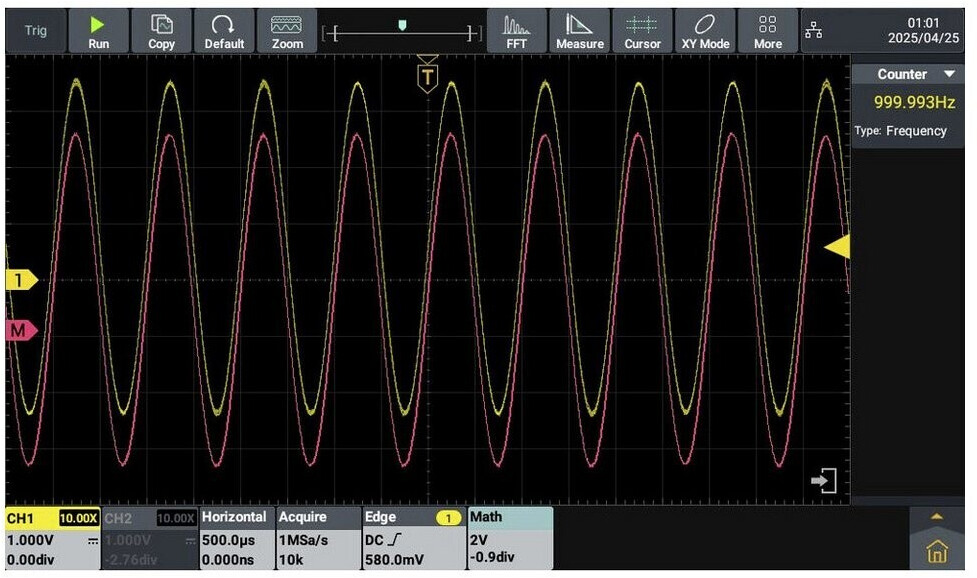
Task: Enable the Cursor measurement tool
Action: (x=642, y=31)
